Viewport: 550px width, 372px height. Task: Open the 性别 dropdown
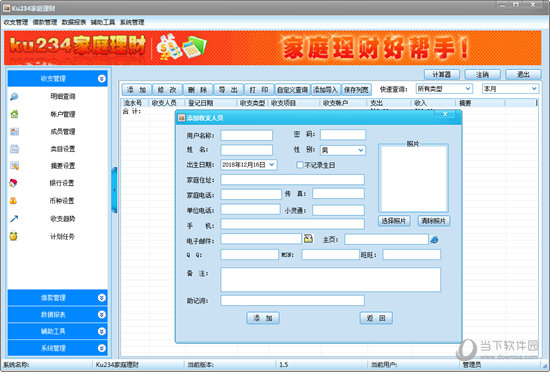click(361, 150)
